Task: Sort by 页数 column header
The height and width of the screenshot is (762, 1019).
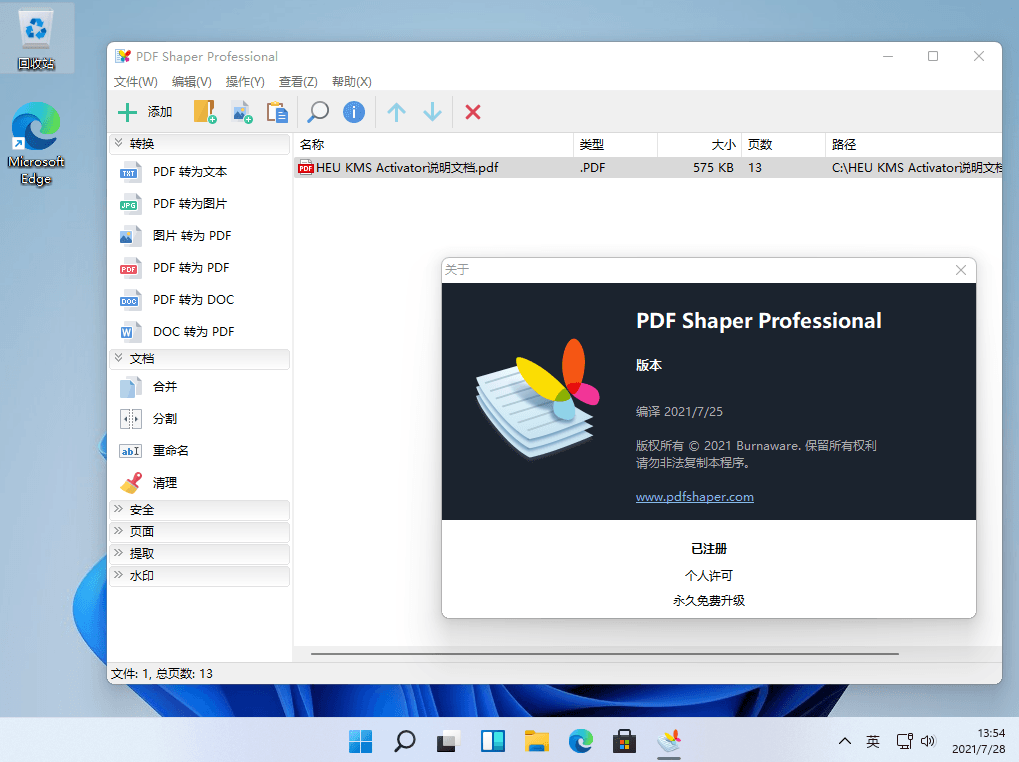Action: tap(783, 145)
